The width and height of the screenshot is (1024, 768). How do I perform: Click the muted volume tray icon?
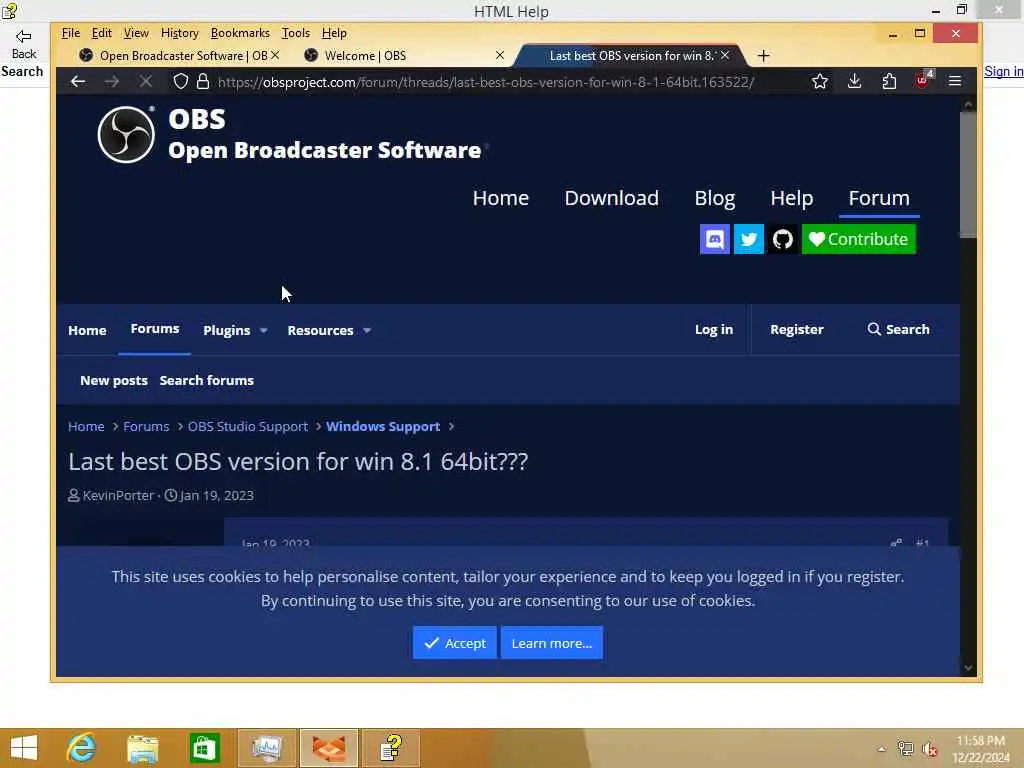(x=929, y=749)
